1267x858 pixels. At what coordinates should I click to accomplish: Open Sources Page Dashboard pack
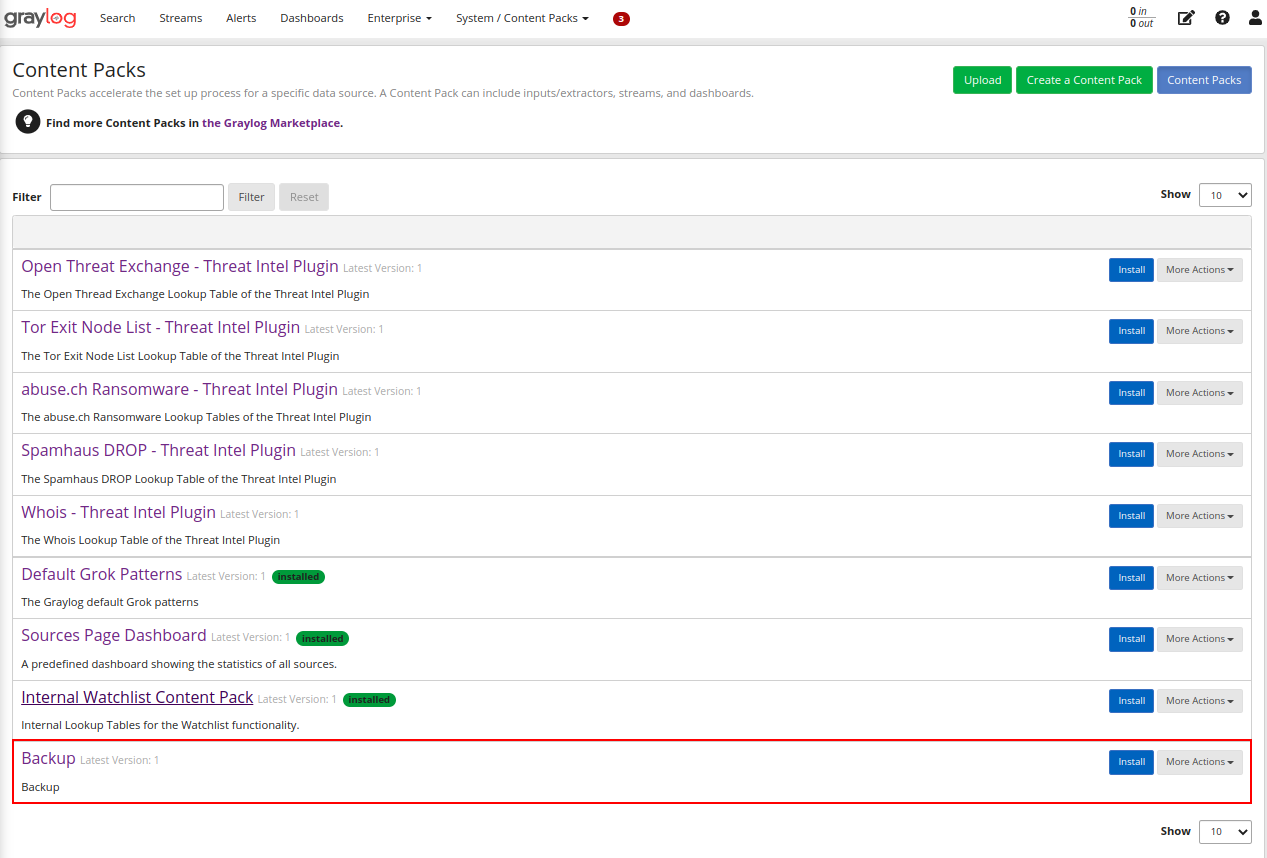tap(114, 636)
